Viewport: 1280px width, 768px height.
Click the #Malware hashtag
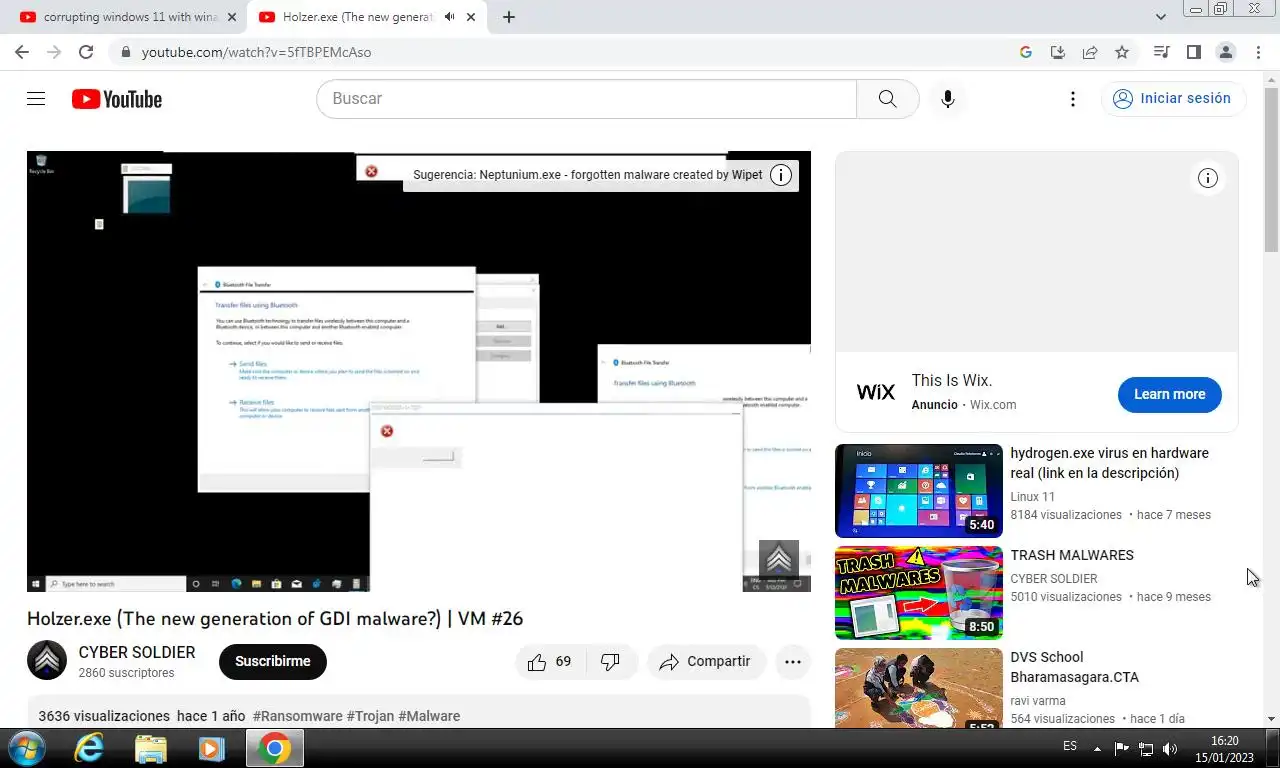coord(429,716)
